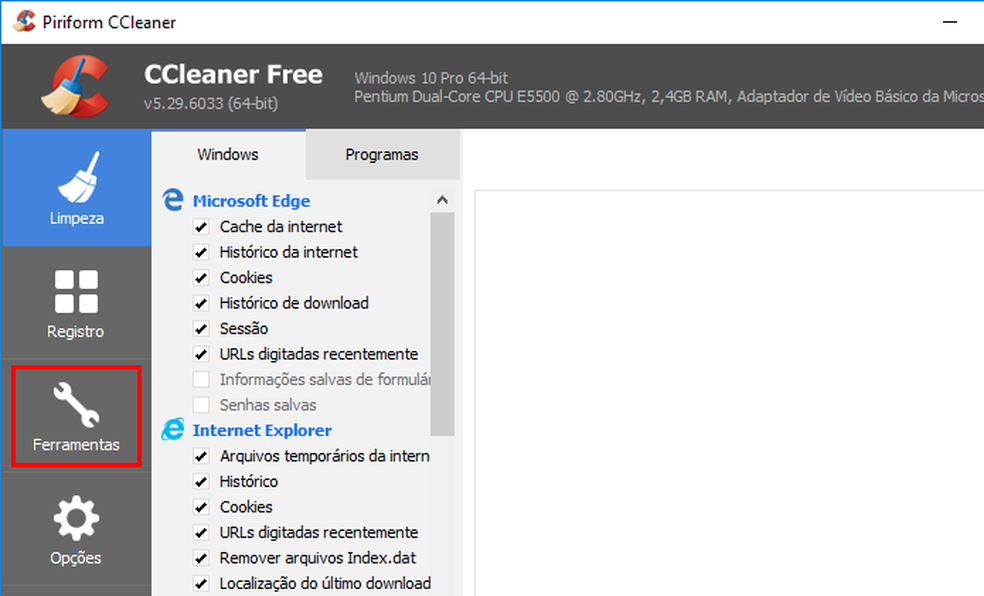Click the Internet Explorer browser icon

[173, 430]
